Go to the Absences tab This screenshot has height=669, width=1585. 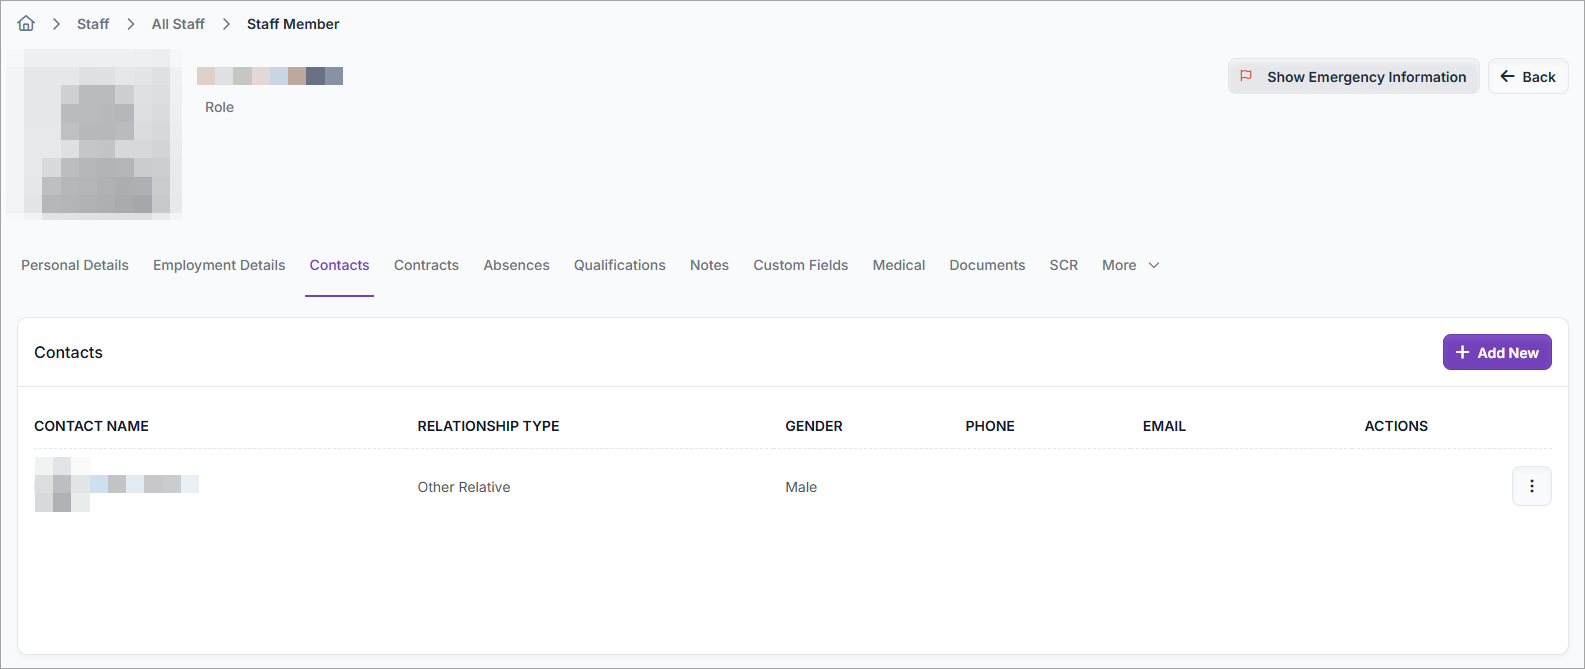click(516, 265)
